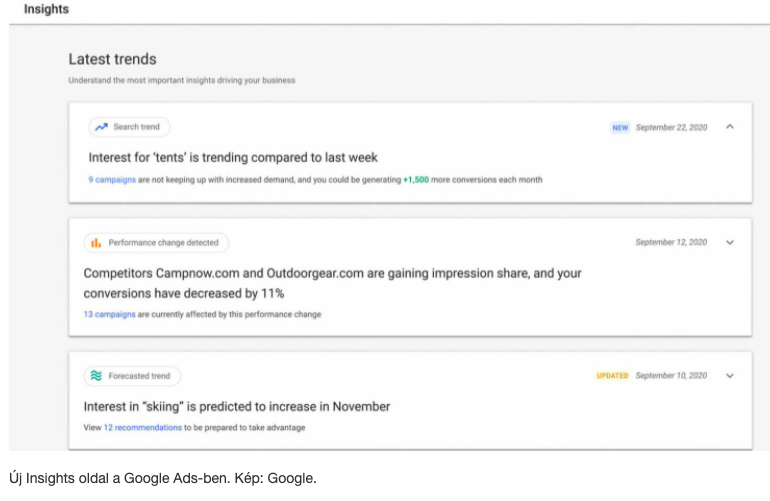This screenshot has height=501, width=770.
Task: Click the Performance change detected chip
Action: pyautogui.click(x=156, y=243)
